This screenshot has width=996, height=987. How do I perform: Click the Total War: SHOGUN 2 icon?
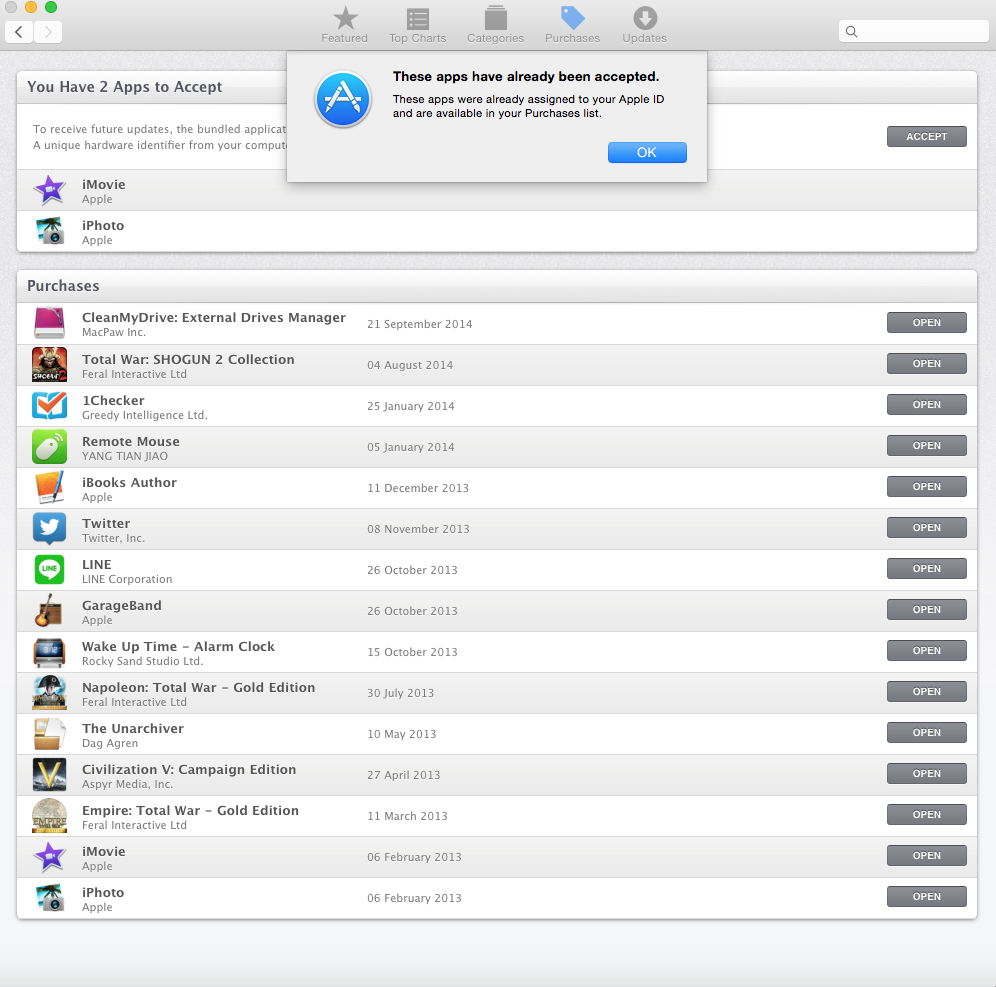coord(50,365)
